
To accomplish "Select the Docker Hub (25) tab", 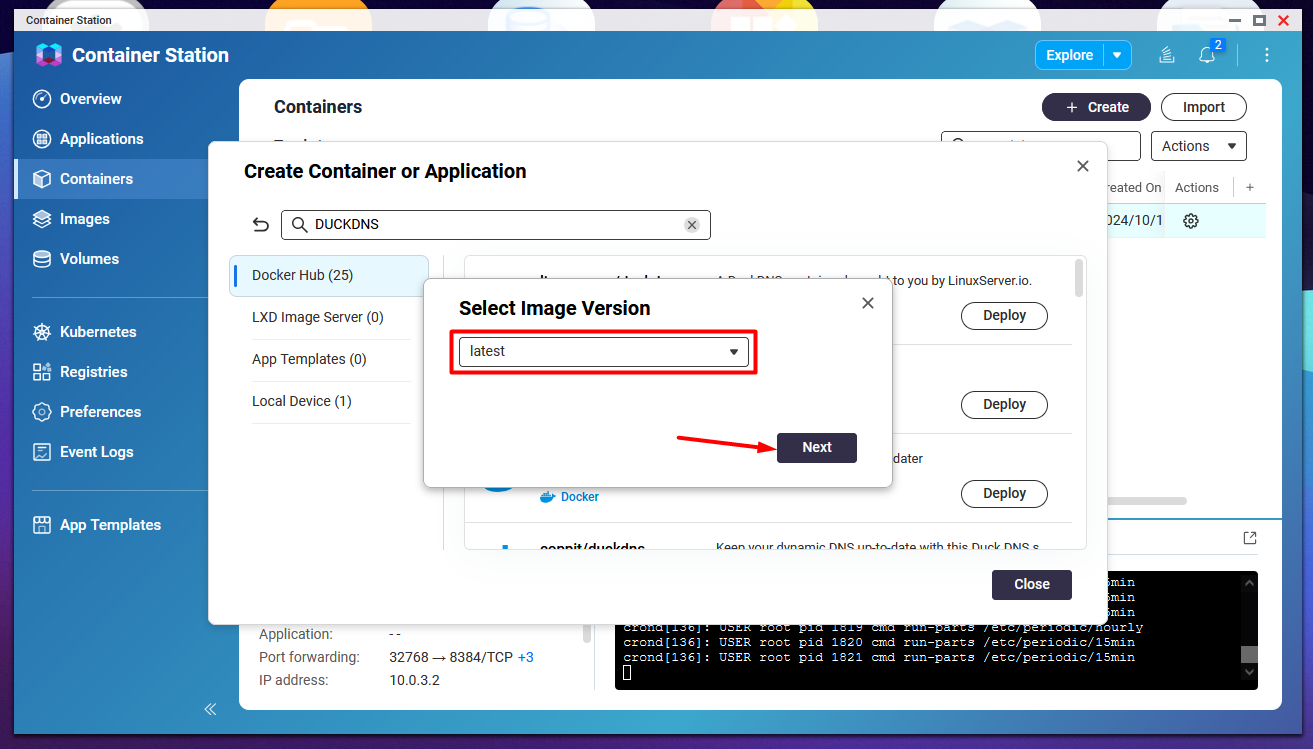I will tap(328, 275).
